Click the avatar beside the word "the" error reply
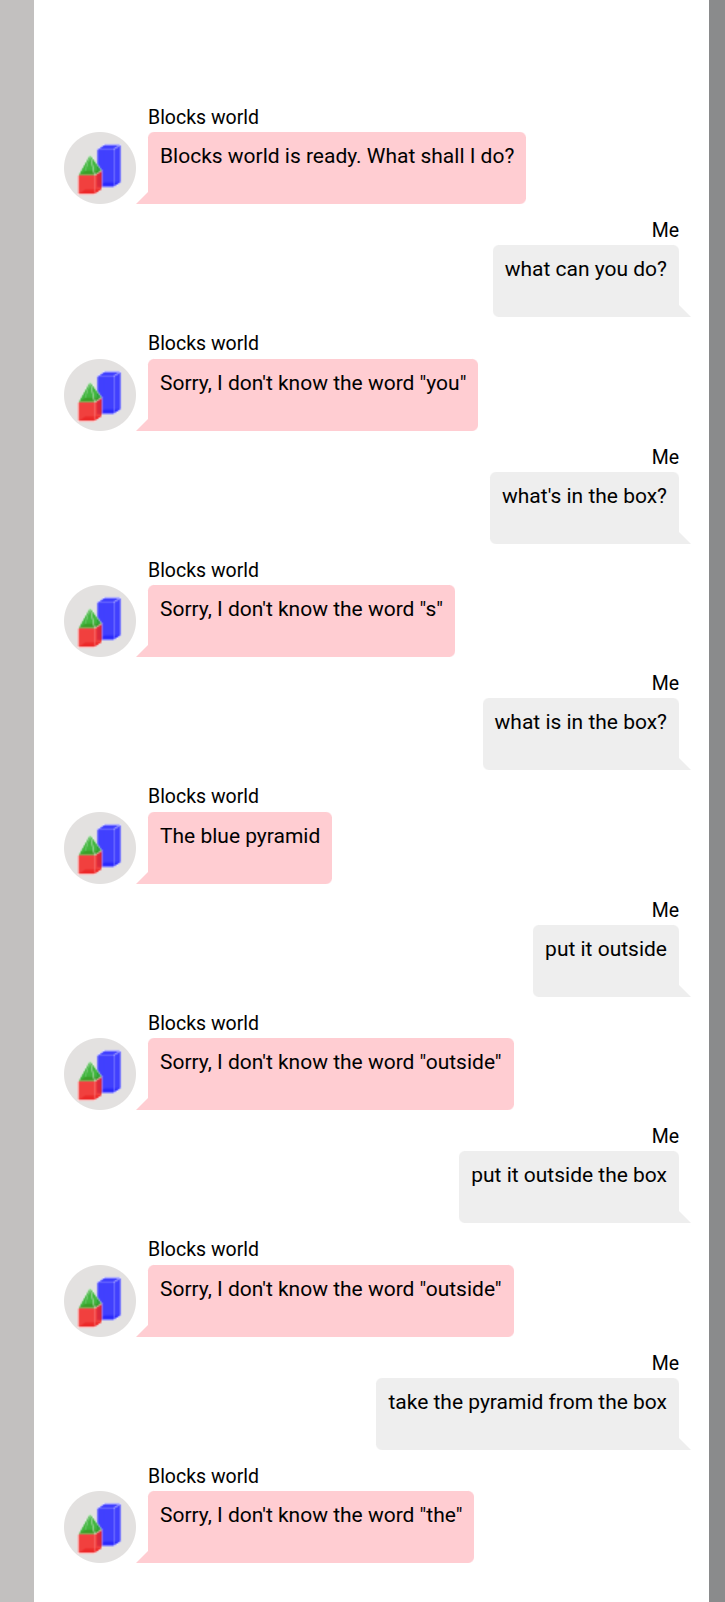 [x=100, y=1527]
